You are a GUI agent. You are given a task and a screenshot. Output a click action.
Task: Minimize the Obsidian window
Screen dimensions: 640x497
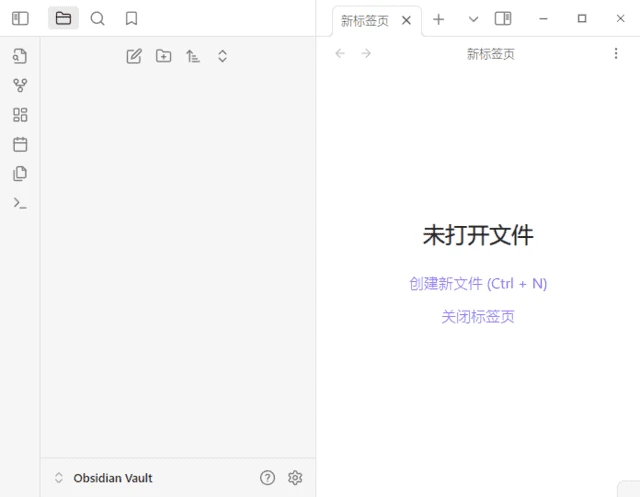[543, 19]
